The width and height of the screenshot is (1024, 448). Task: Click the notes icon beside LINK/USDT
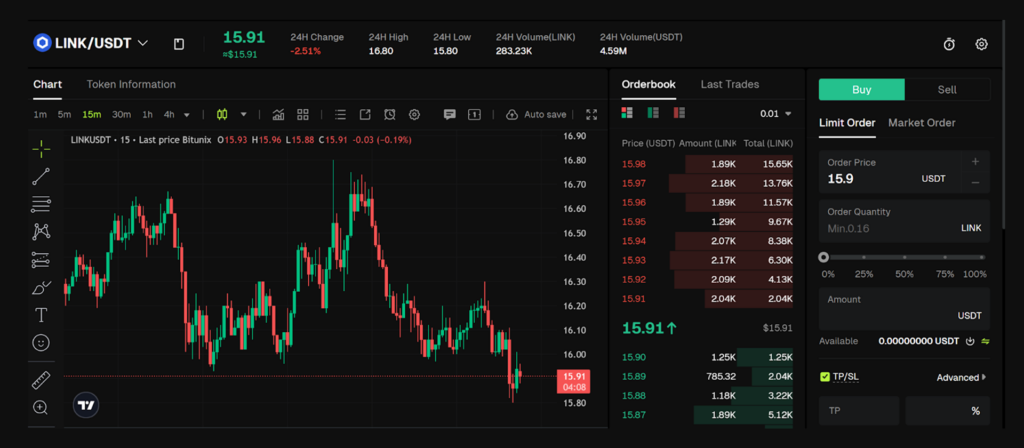pyautogui.click(x=179, y=44)
